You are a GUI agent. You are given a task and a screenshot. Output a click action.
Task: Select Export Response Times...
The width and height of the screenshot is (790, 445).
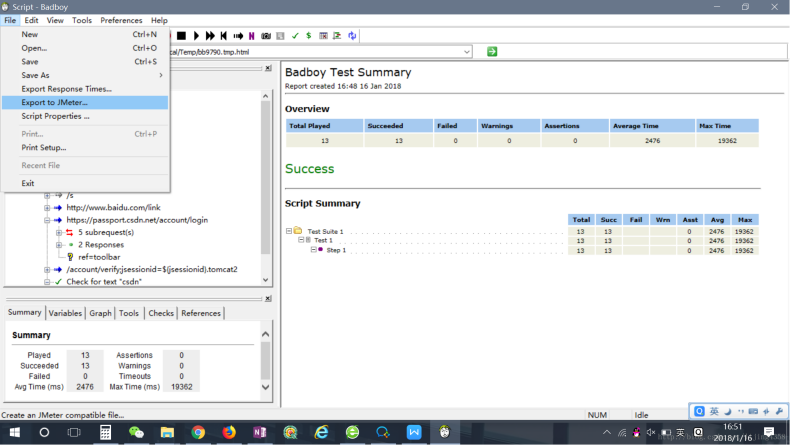[x=85, y=89]
